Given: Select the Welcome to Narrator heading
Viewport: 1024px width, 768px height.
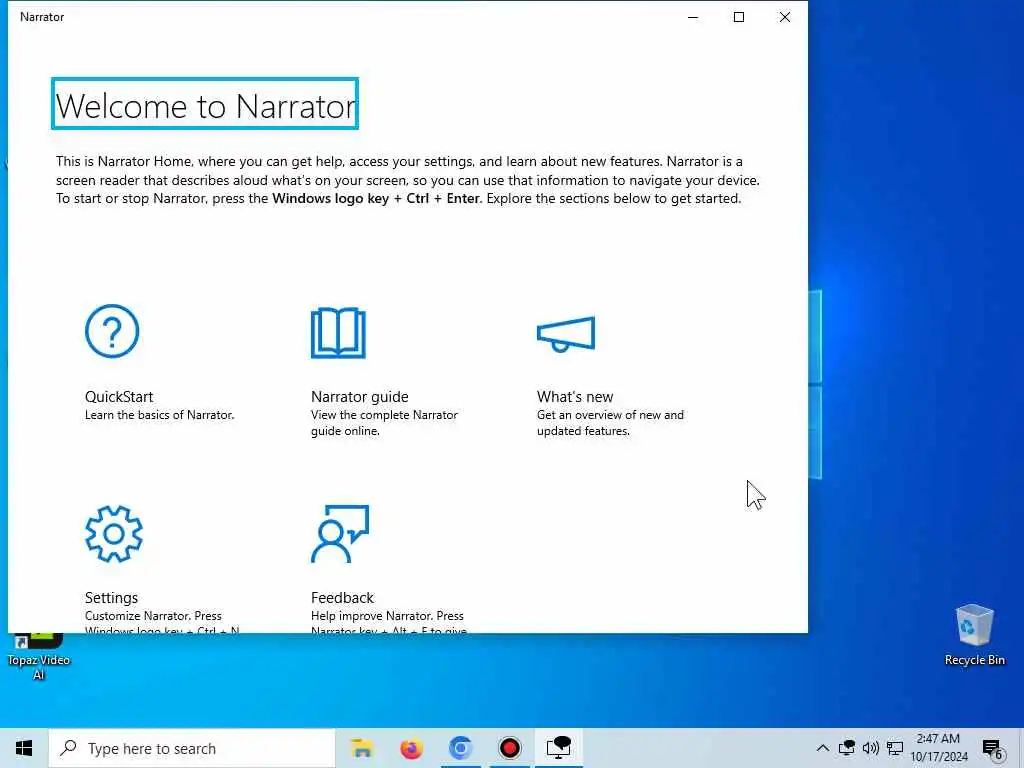Looking at the screenshot, I should point(205,104).
